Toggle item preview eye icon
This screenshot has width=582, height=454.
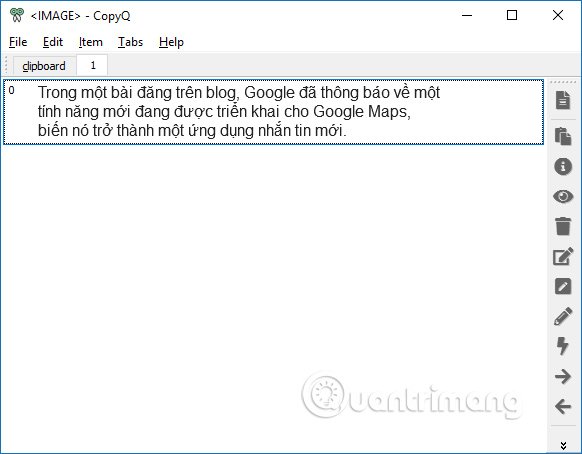(x=563, y=196)
